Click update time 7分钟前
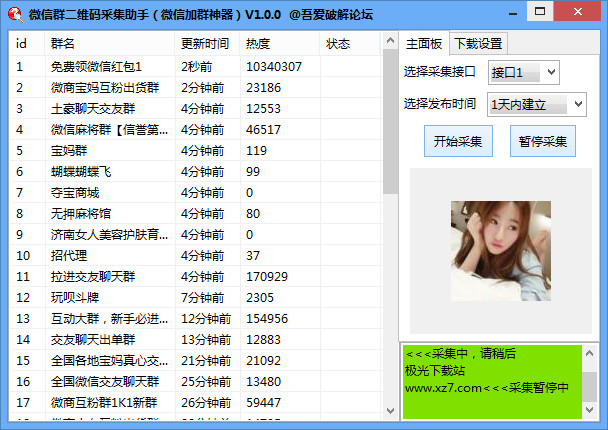 click(x=202, y=297)
